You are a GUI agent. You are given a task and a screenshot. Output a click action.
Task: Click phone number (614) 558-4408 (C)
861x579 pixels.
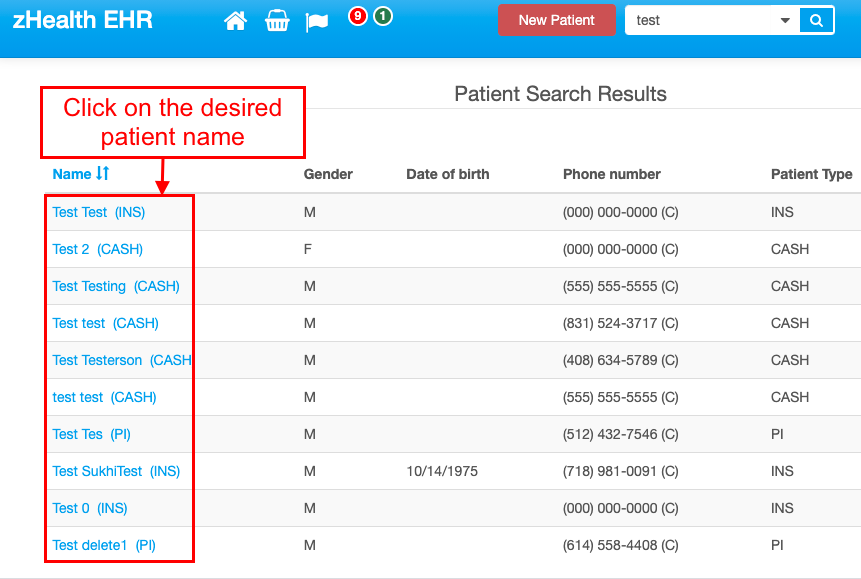coord(620,545)
